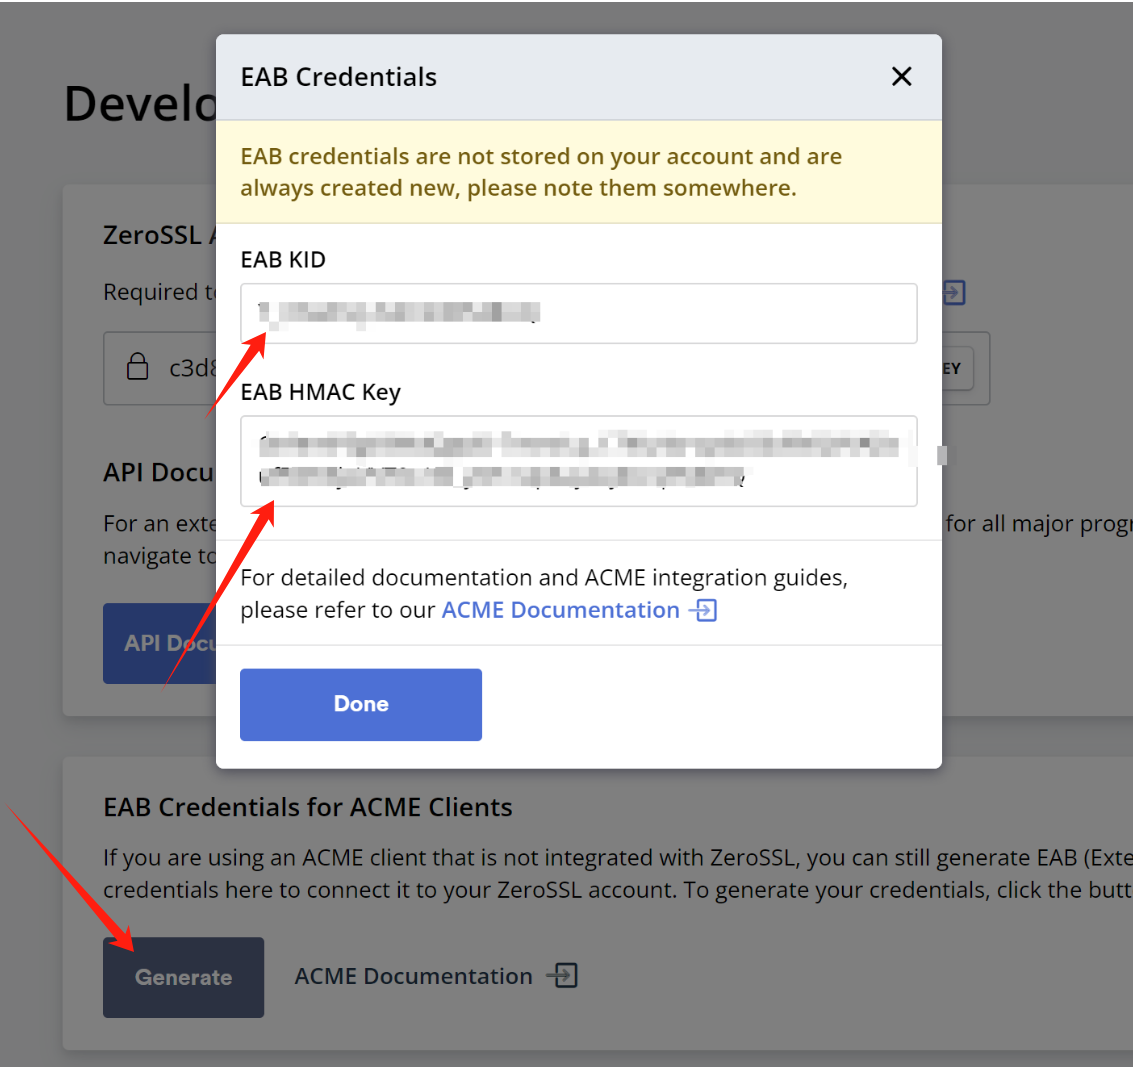Click the EAB HMAC Key label
The width and height of the screenshot is (1133, 1067).
click(320, 392)
